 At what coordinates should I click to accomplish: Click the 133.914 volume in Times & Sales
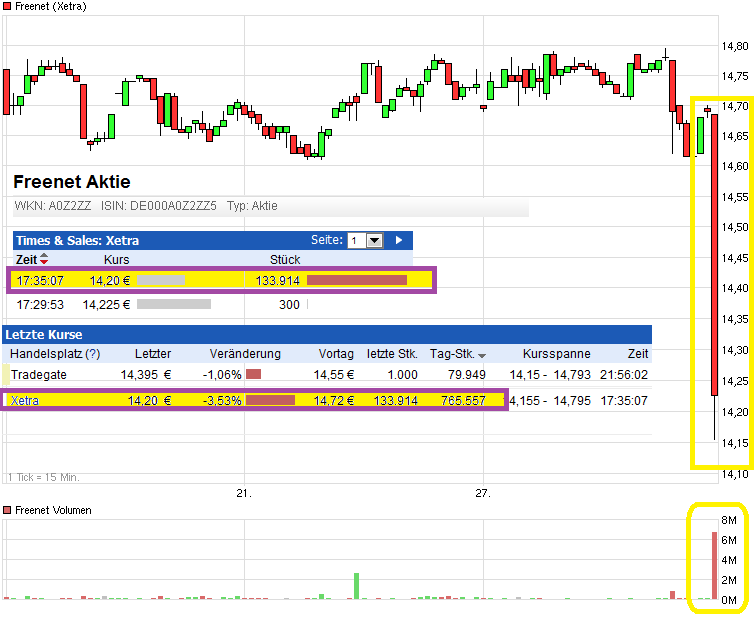pyautogui.click(x=277, y=280)
